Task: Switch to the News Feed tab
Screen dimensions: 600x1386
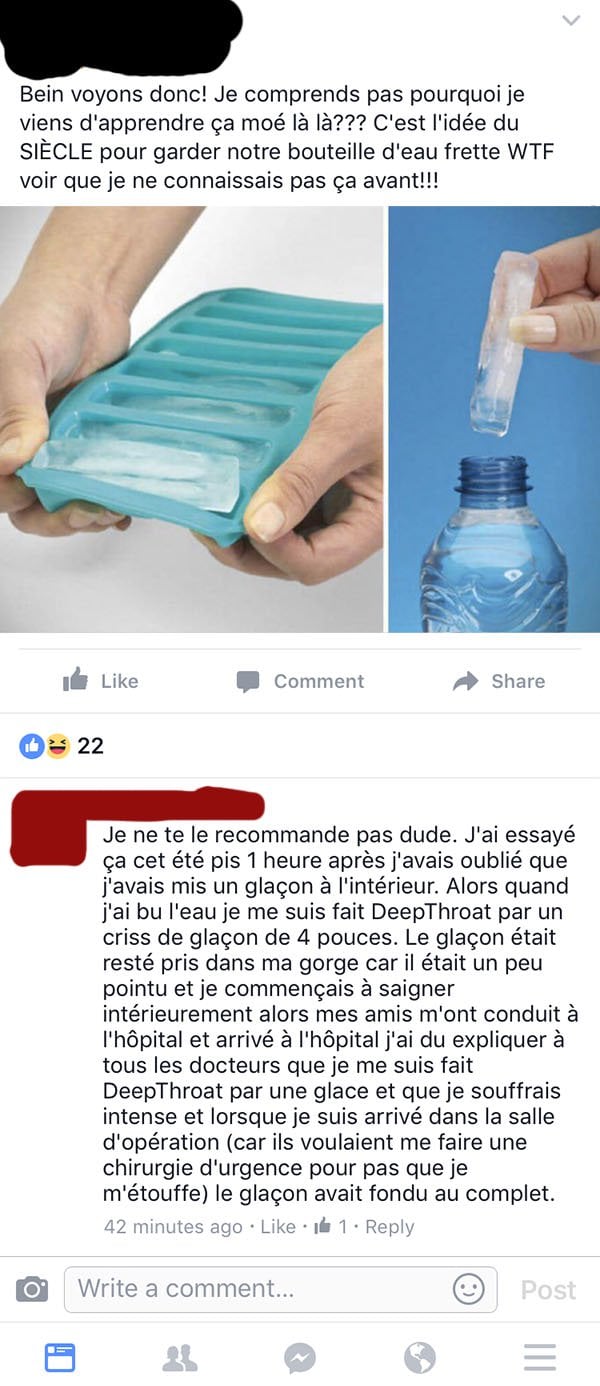Action: [60, 1357]
